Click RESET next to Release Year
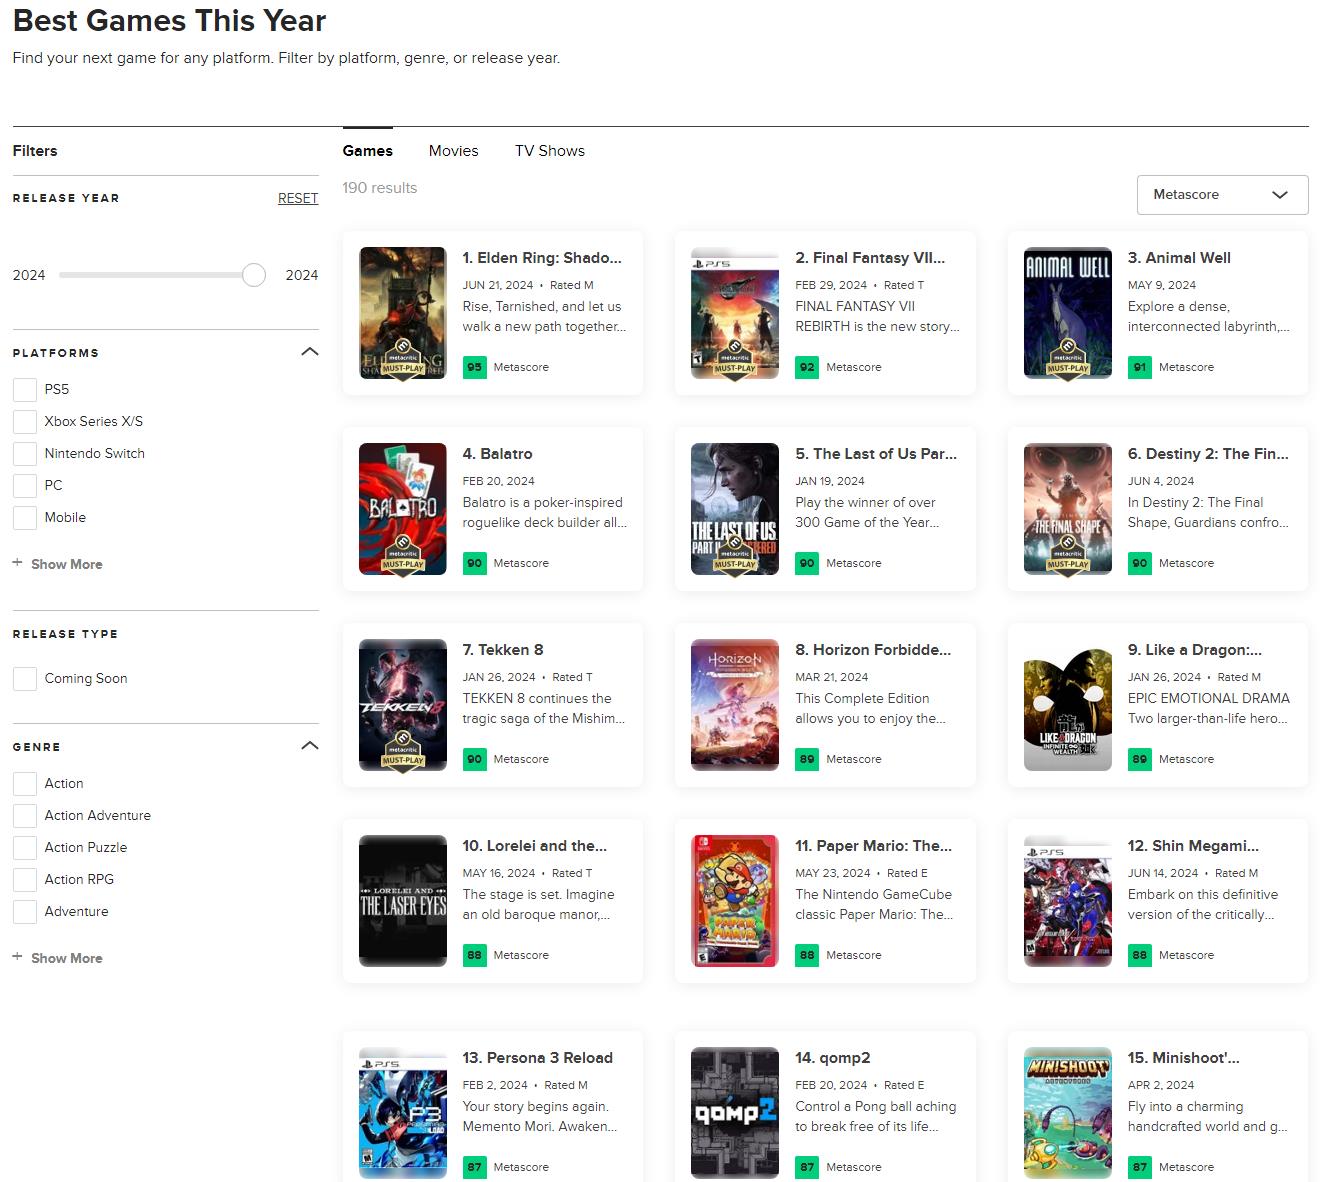This screenshot has width=1334, height=1182. coord(297,198)
